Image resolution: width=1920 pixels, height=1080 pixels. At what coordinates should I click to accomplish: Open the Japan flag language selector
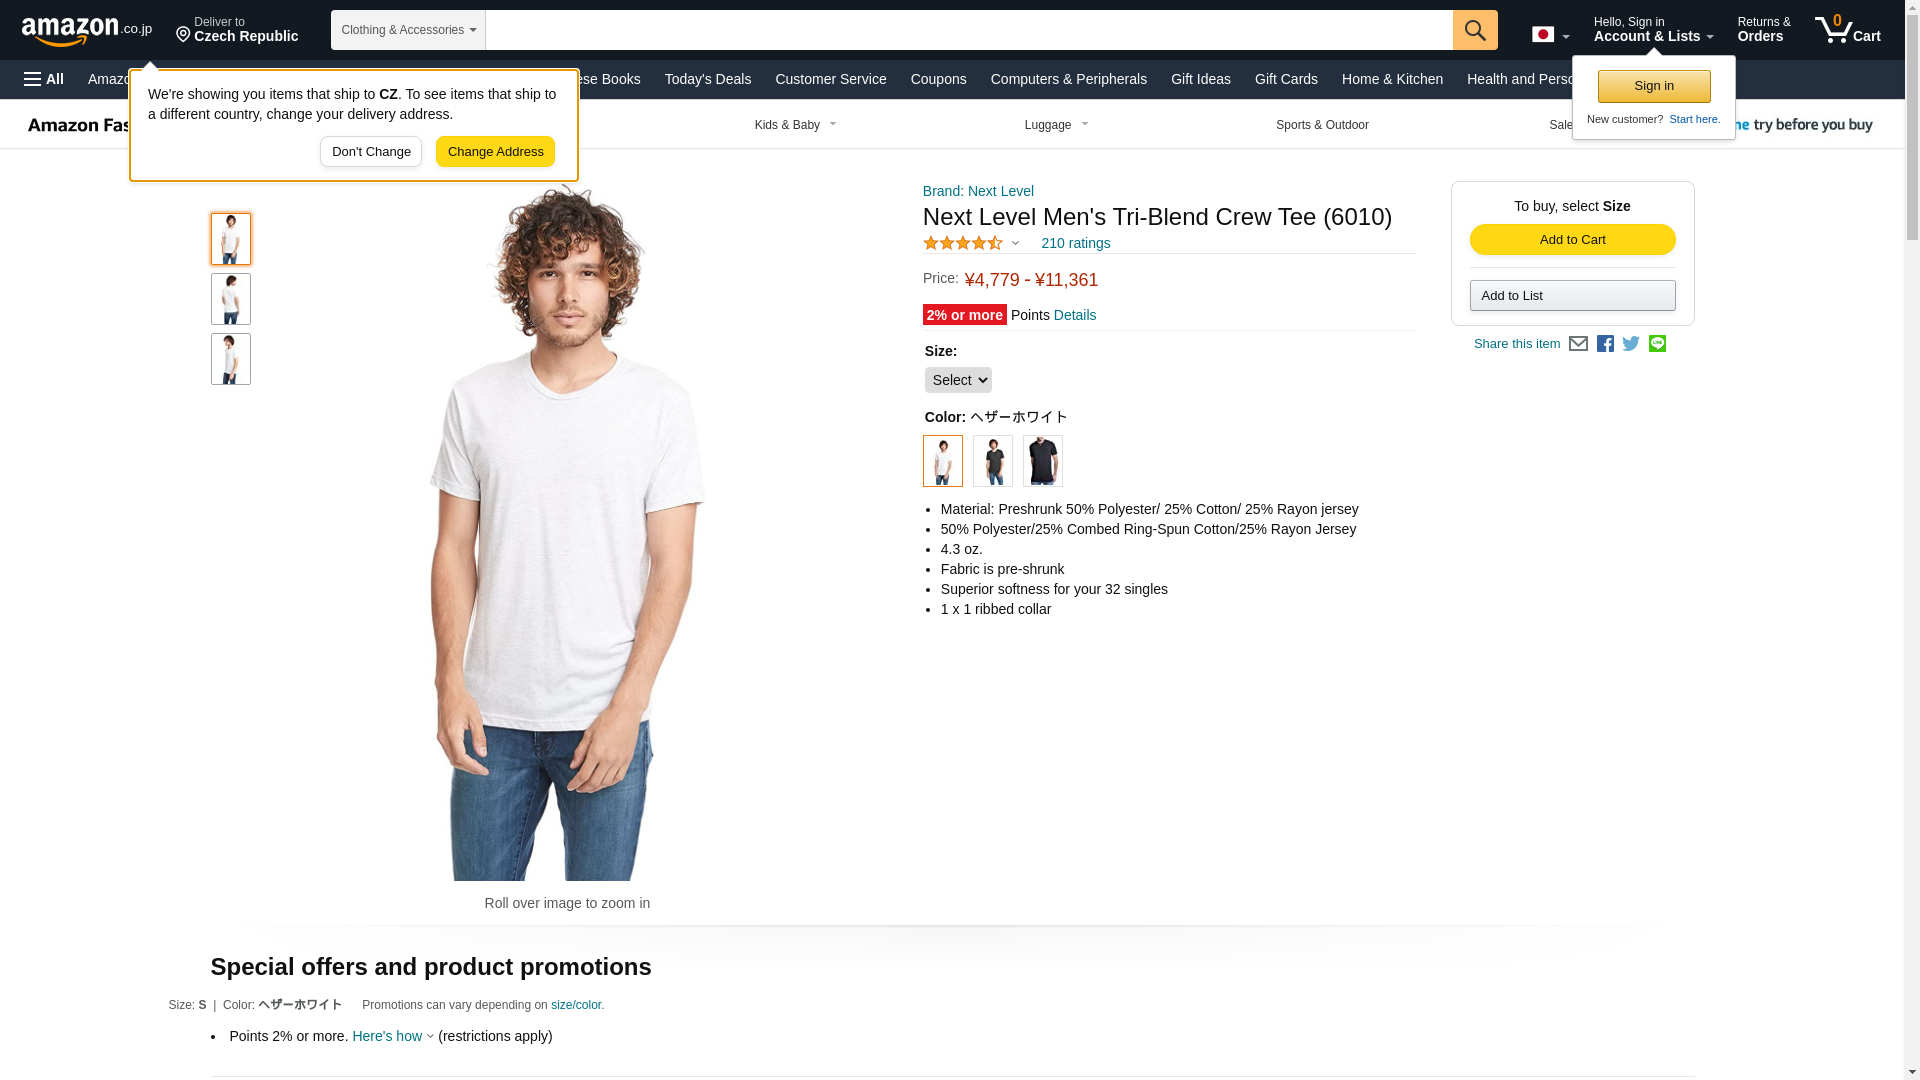coord(1550,35)
